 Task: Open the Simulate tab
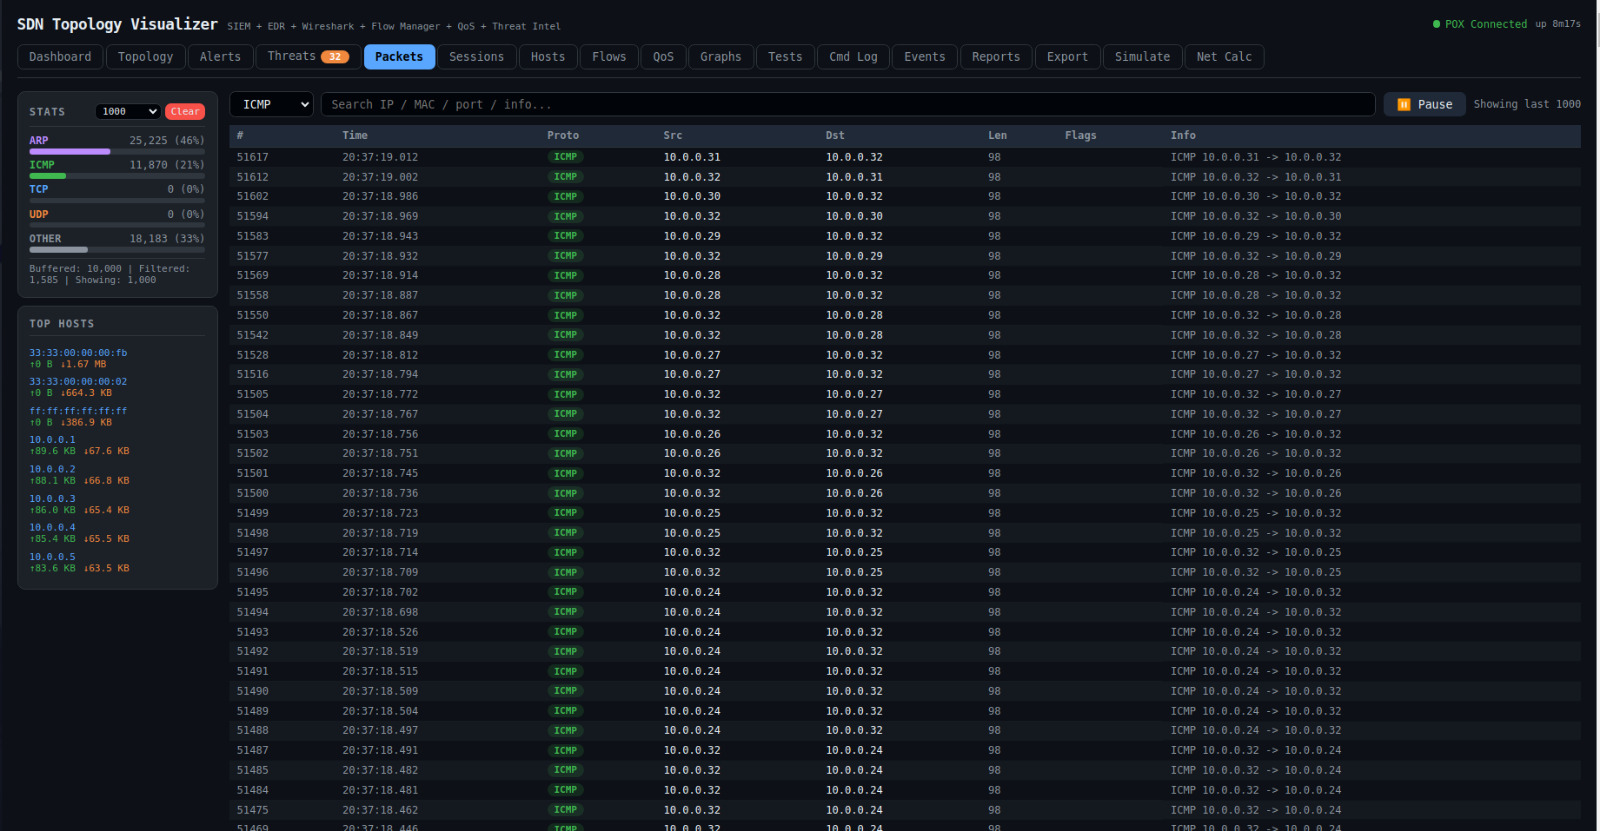(x=1142, y=57)
